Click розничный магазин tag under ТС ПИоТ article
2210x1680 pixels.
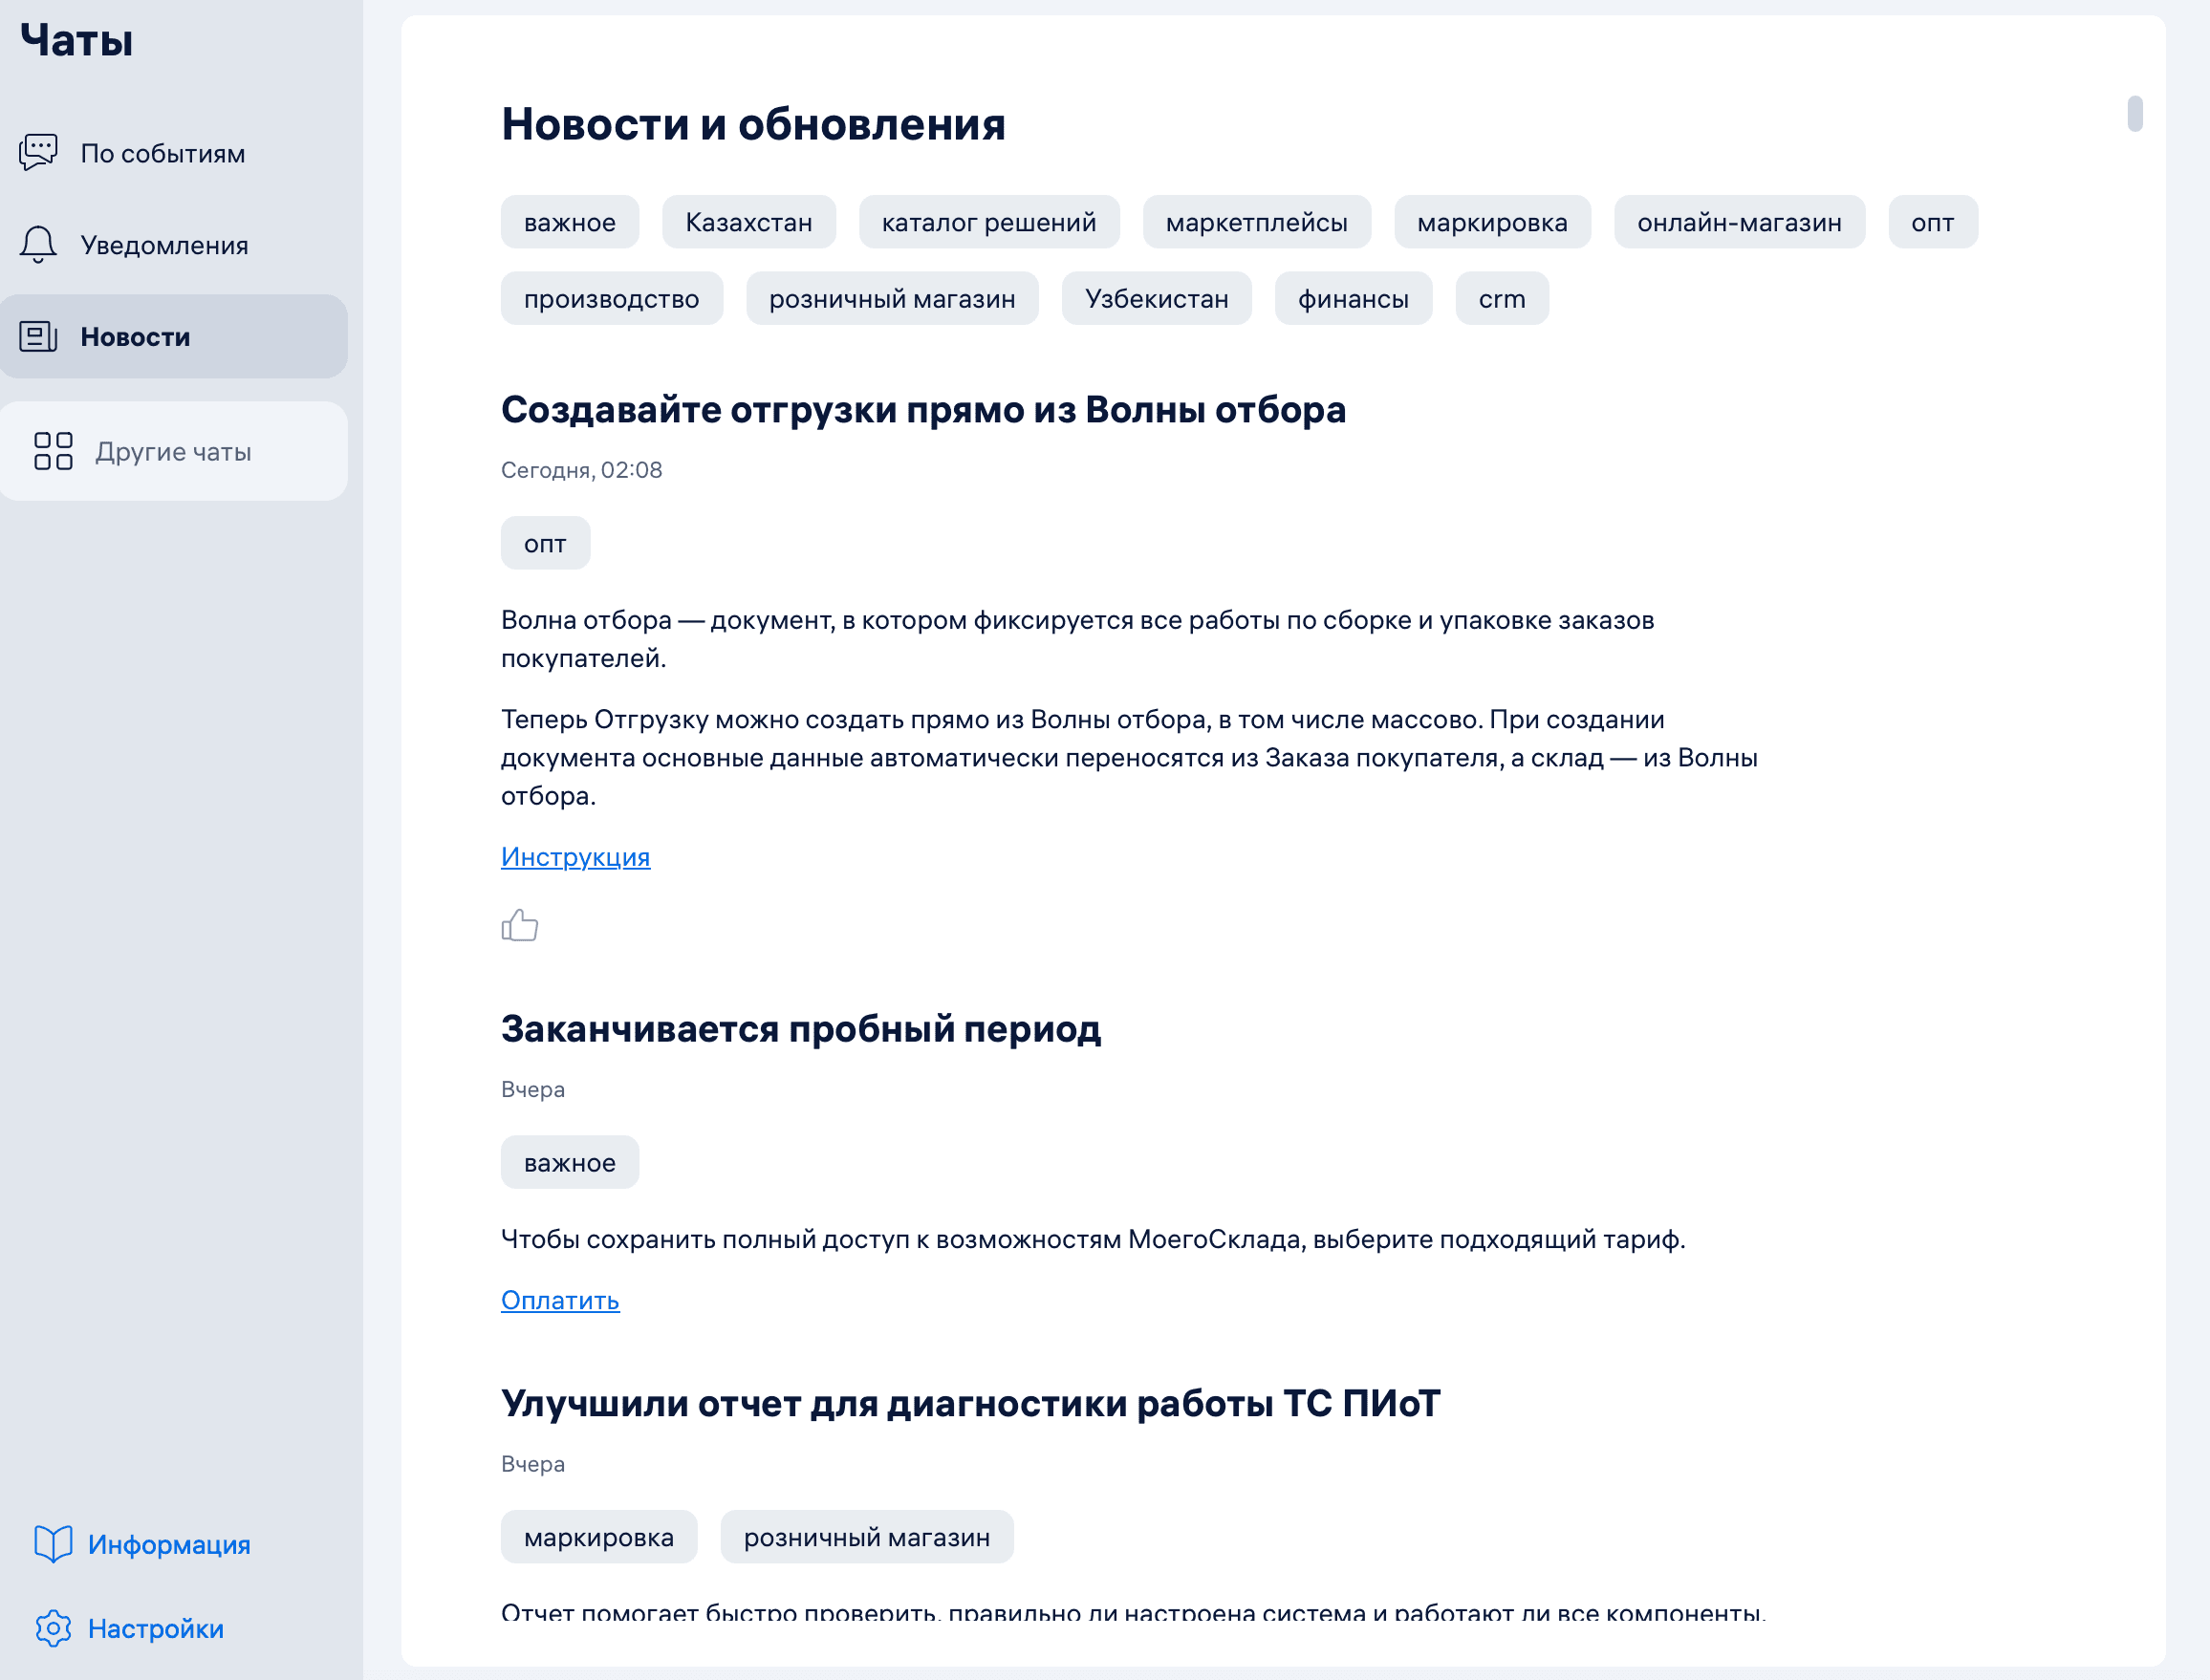[867, 1536]
